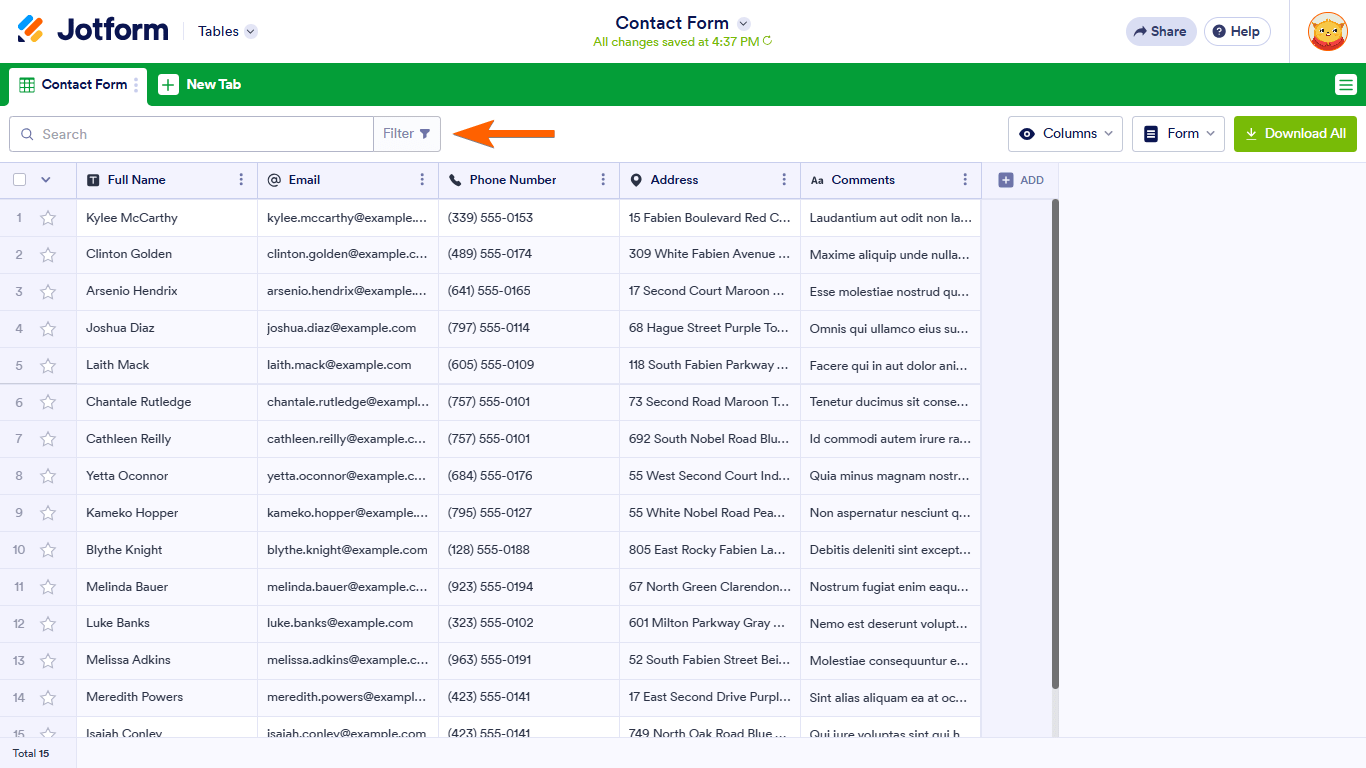1366x768 pixels.
Task: Star the Kylee McCarthy row
Action: click(48, 218)
